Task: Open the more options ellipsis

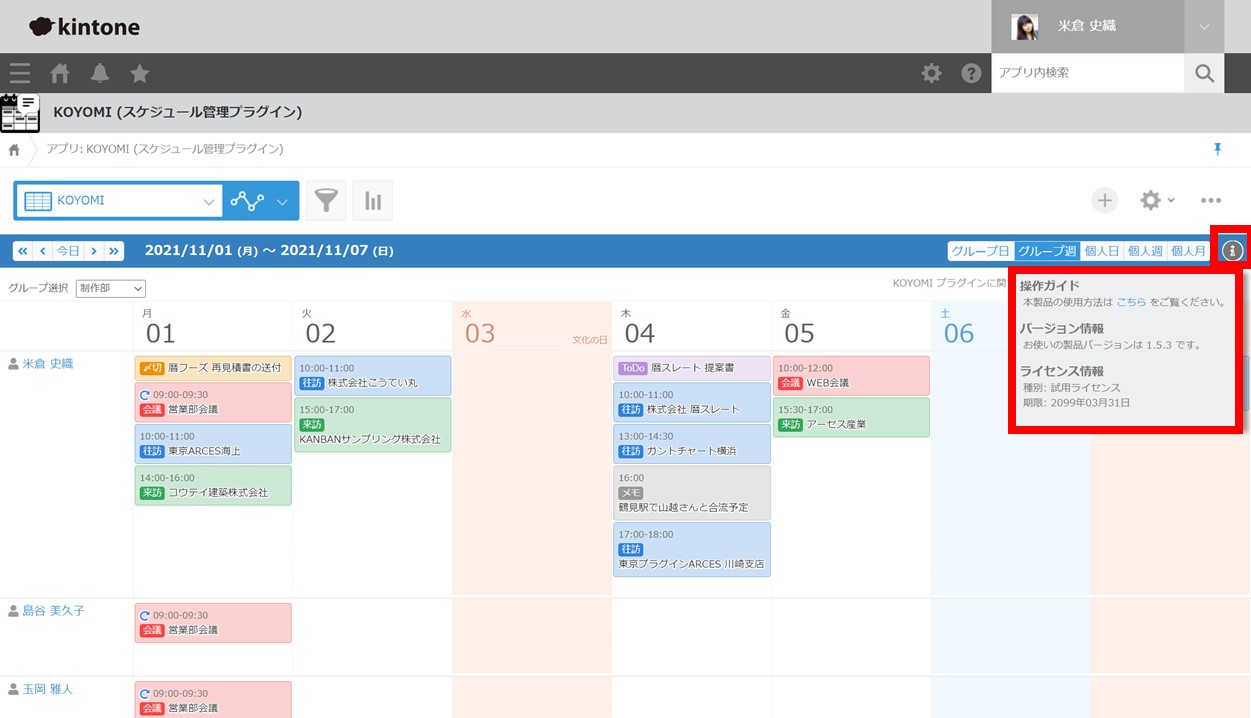Action: [1211, 201]
